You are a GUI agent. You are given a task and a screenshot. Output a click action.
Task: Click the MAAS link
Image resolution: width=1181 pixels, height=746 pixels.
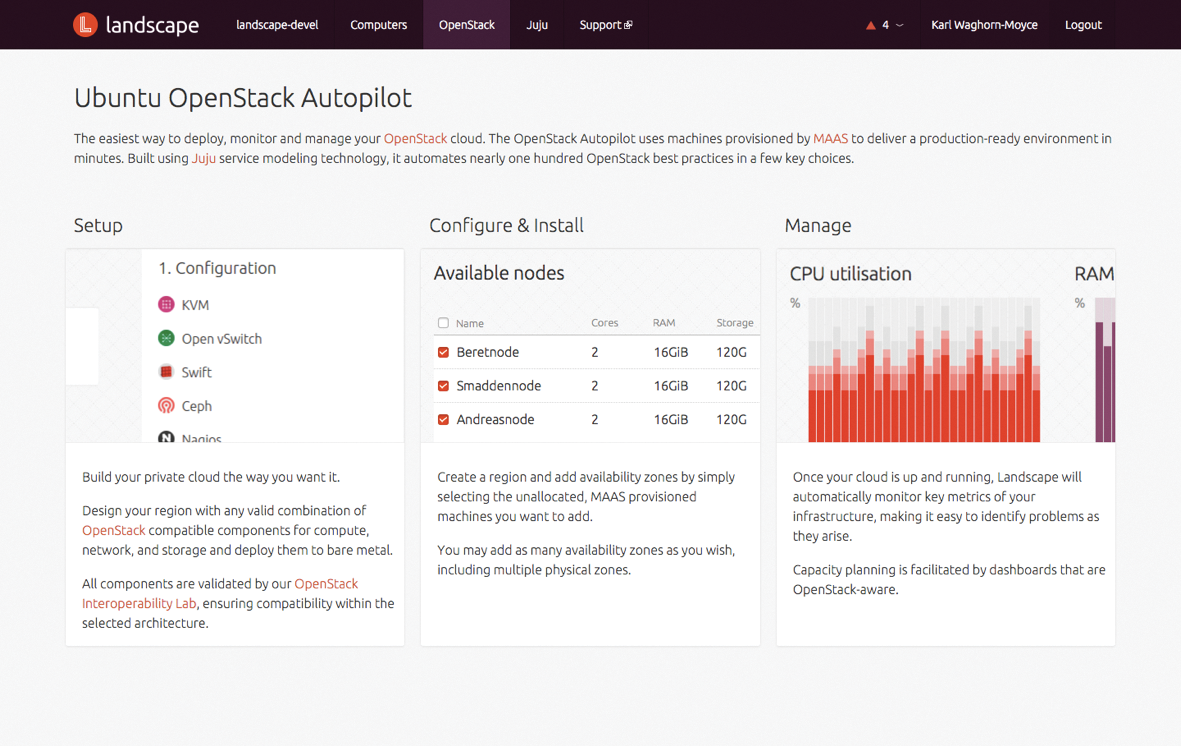click(831, 138)
